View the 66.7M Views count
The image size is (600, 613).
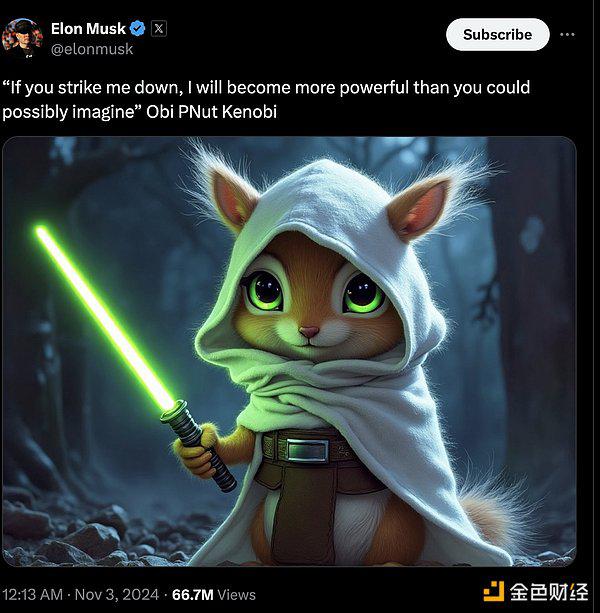[x=214, y=595]
